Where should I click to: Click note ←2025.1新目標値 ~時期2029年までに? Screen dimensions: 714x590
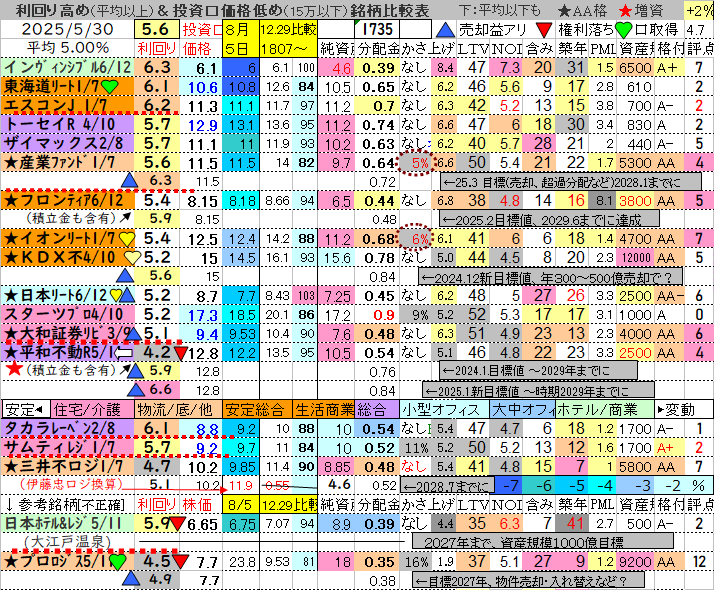[539, 391]
